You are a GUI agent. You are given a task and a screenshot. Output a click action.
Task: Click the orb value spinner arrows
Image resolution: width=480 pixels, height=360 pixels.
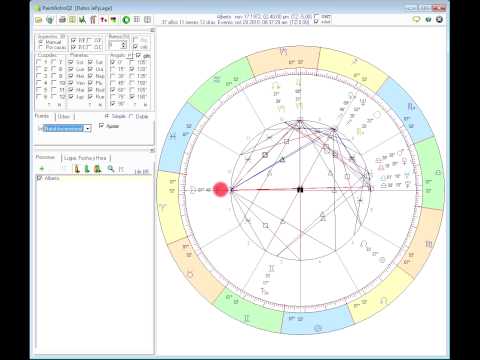pos(124,45)
